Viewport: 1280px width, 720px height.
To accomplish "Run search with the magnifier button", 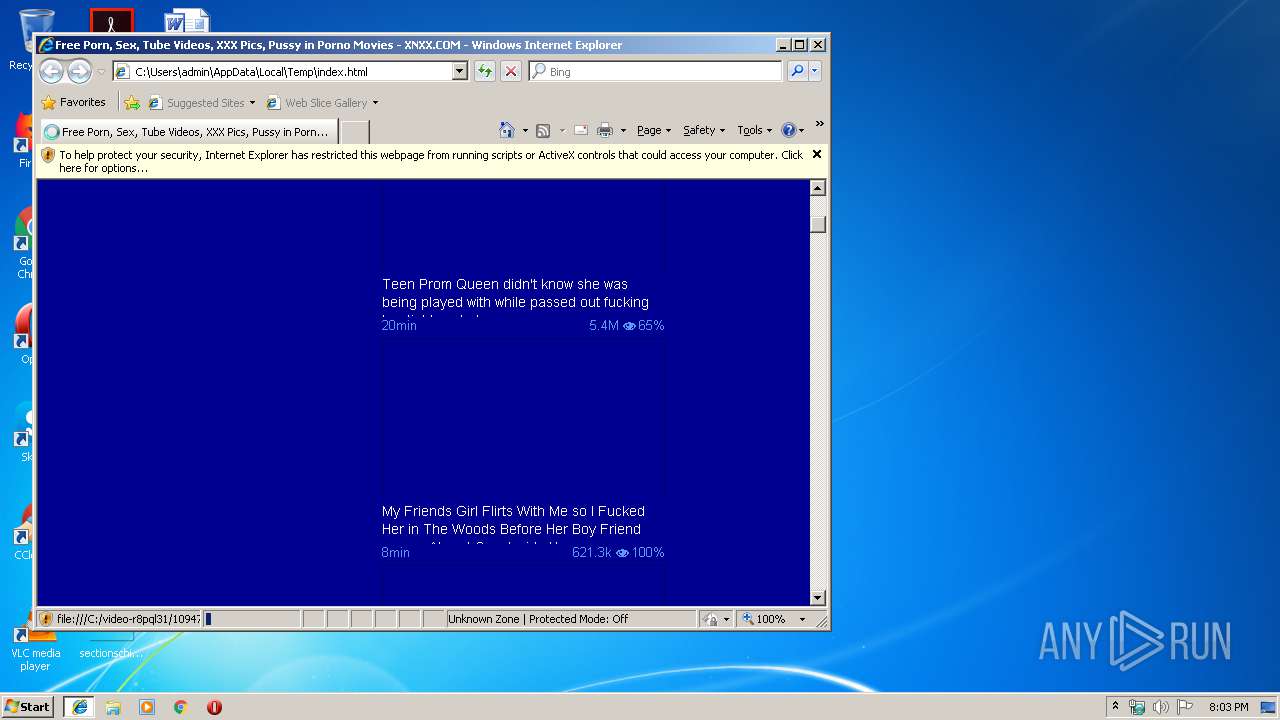I will [797, 71].
